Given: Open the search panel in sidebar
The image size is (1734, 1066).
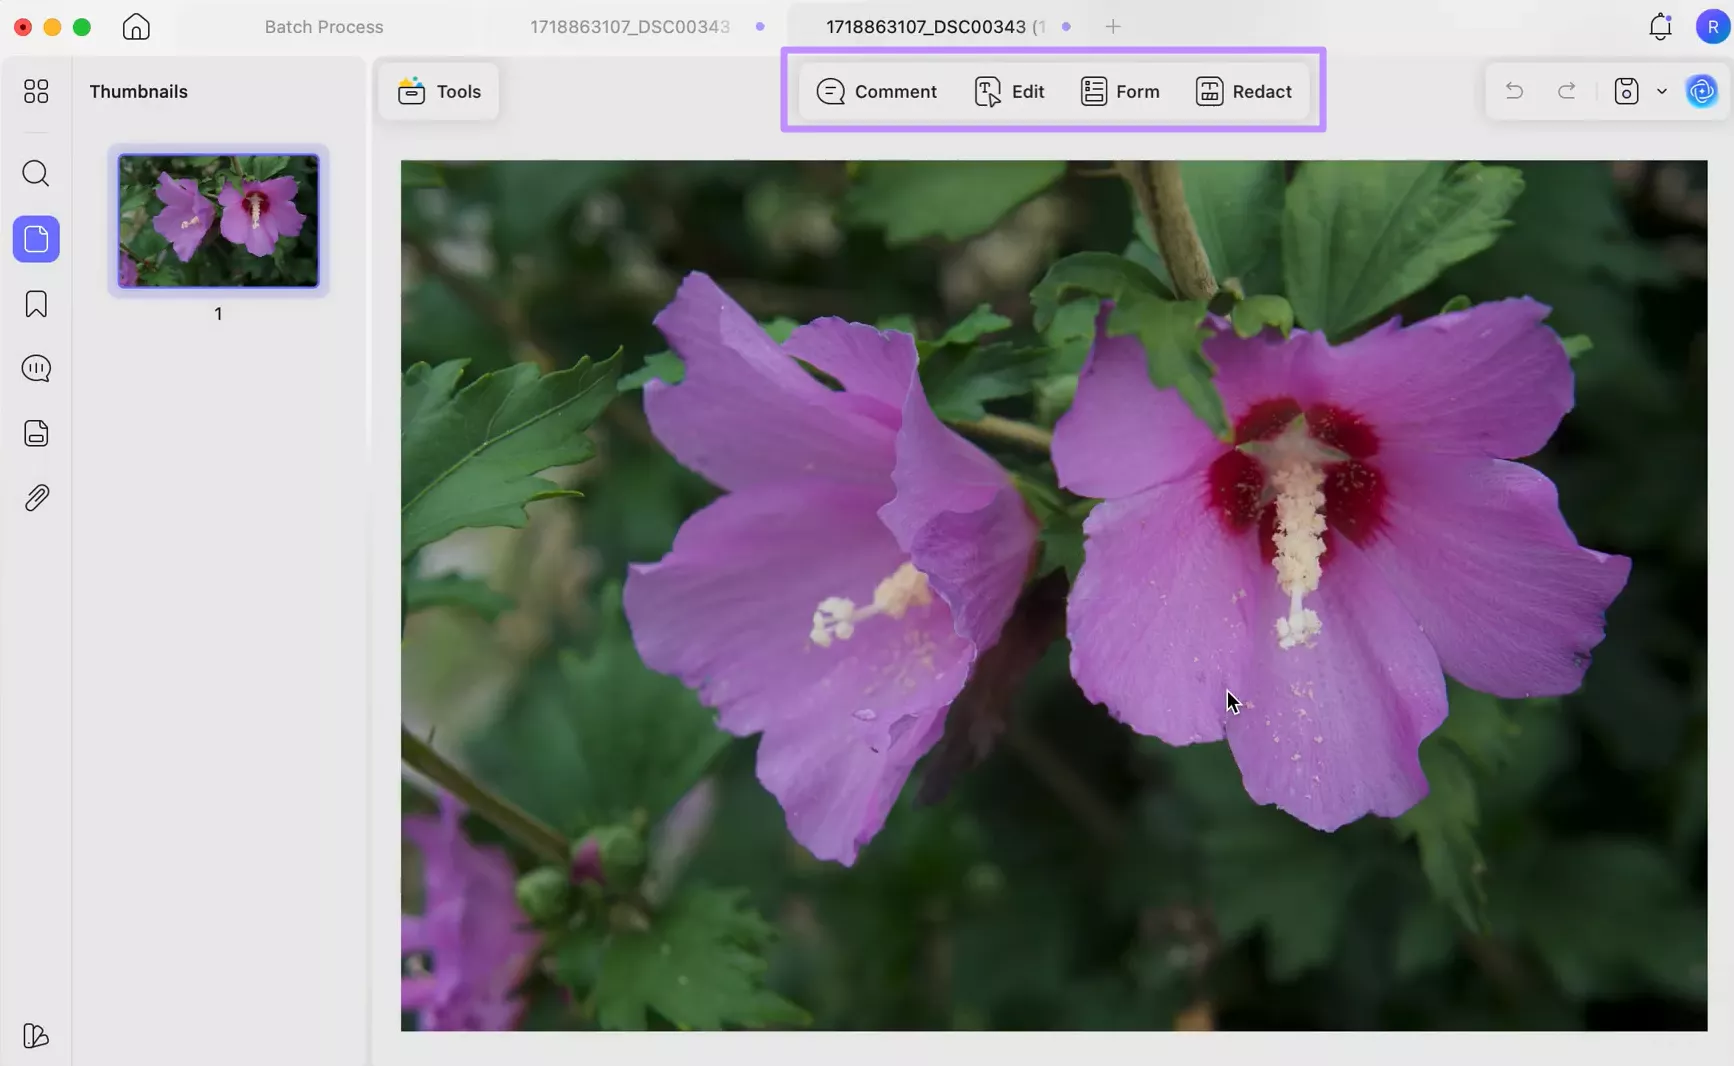Looking at the screenshot, I should [x=36, y=174].
